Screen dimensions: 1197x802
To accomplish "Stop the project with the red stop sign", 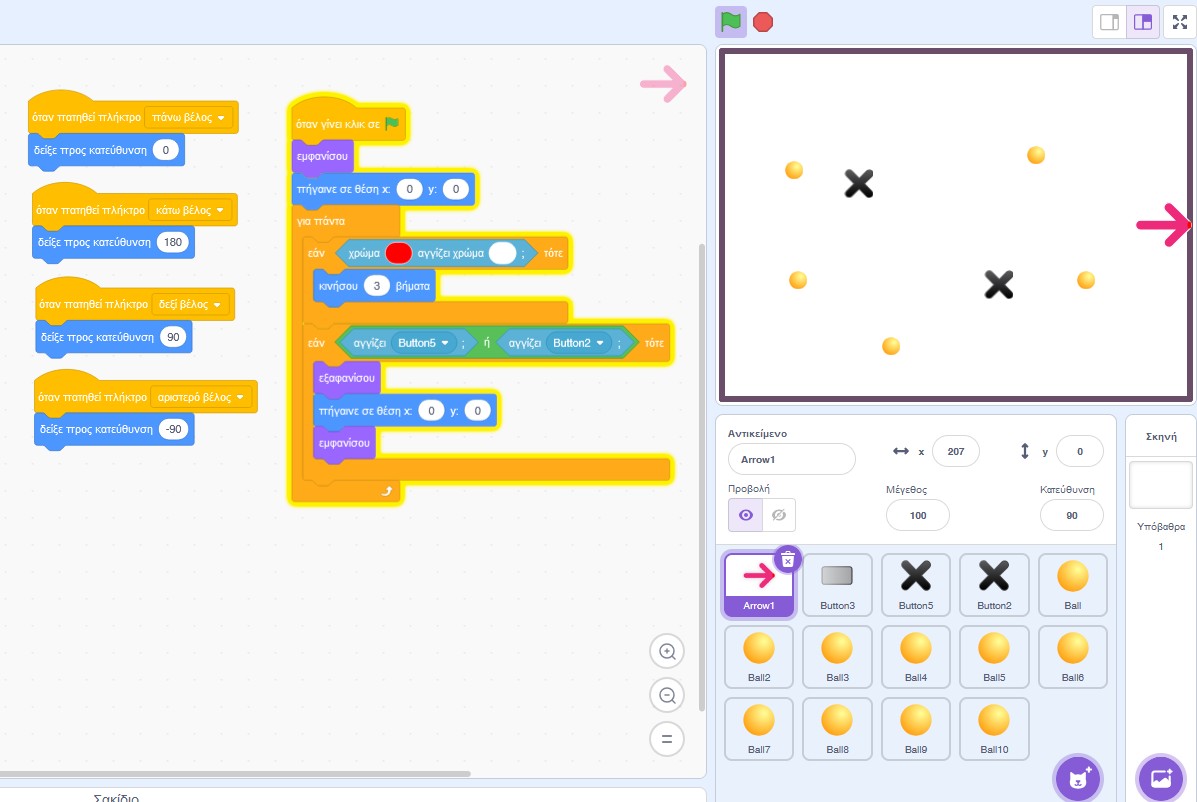I will pyautogui.click(x=763, y=22).
